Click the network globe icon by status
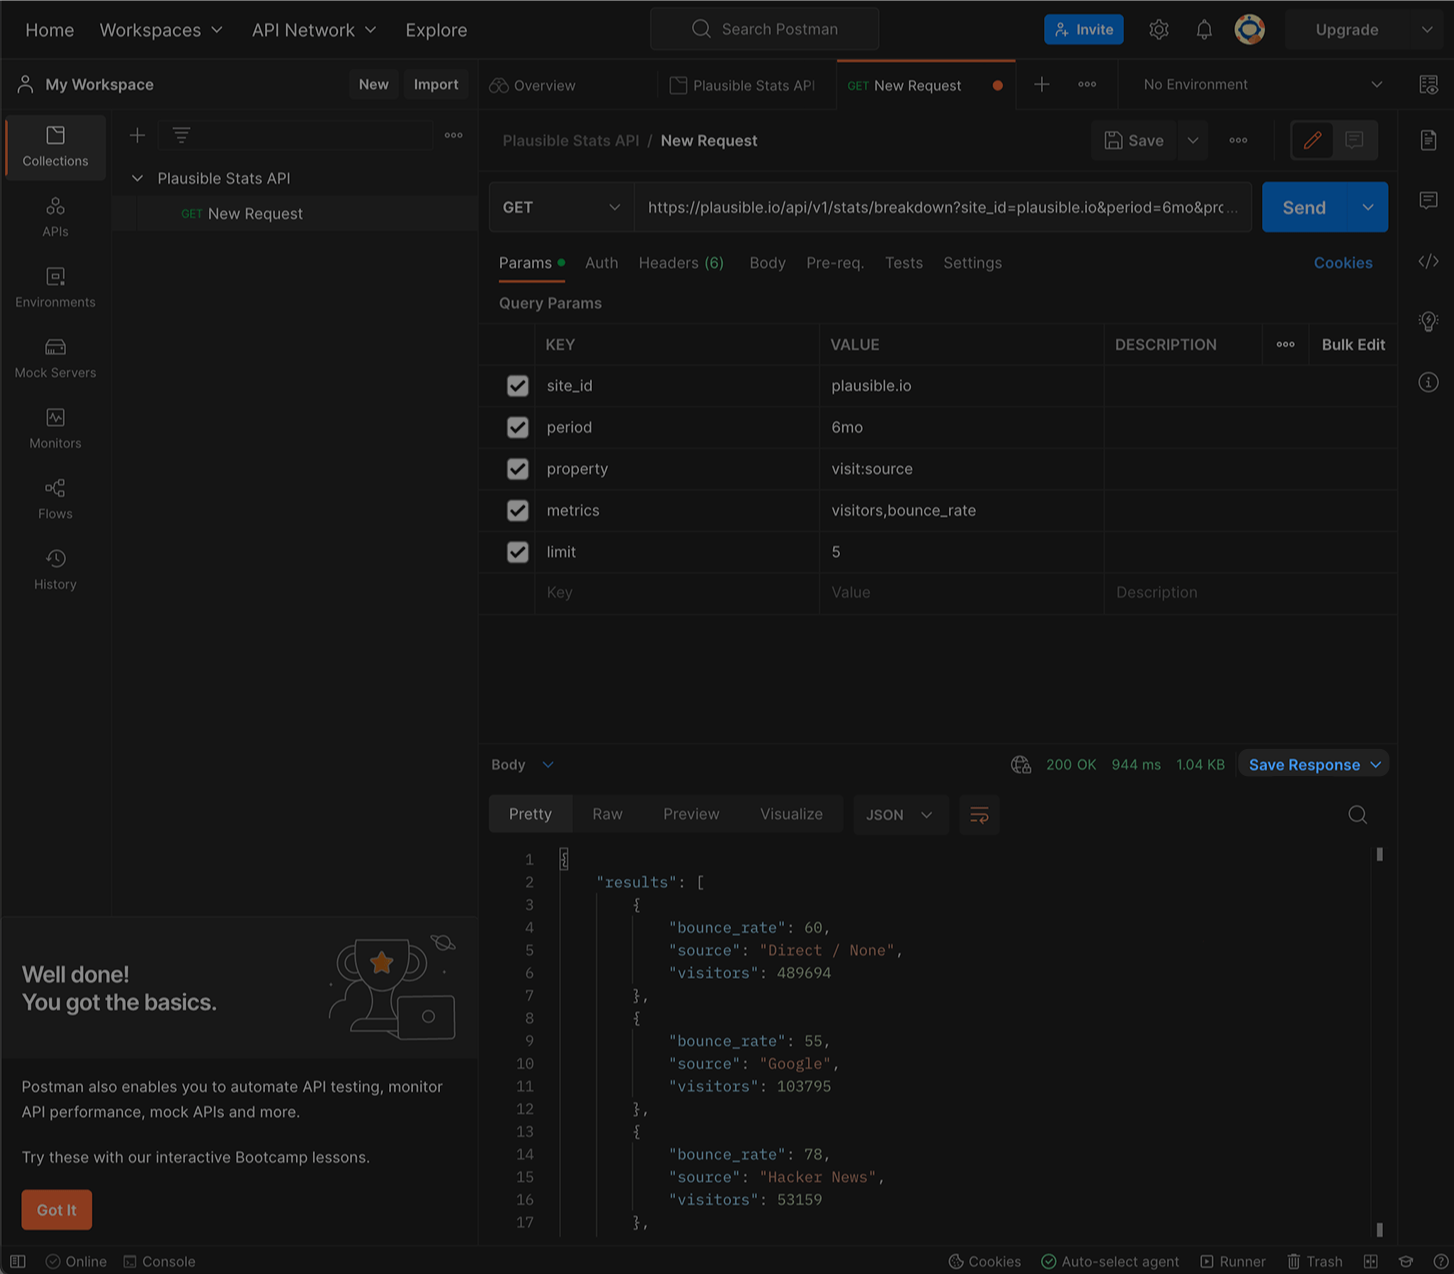Image resolution: width=1454 pixels, height=1274 pixels. point(1021,765)
